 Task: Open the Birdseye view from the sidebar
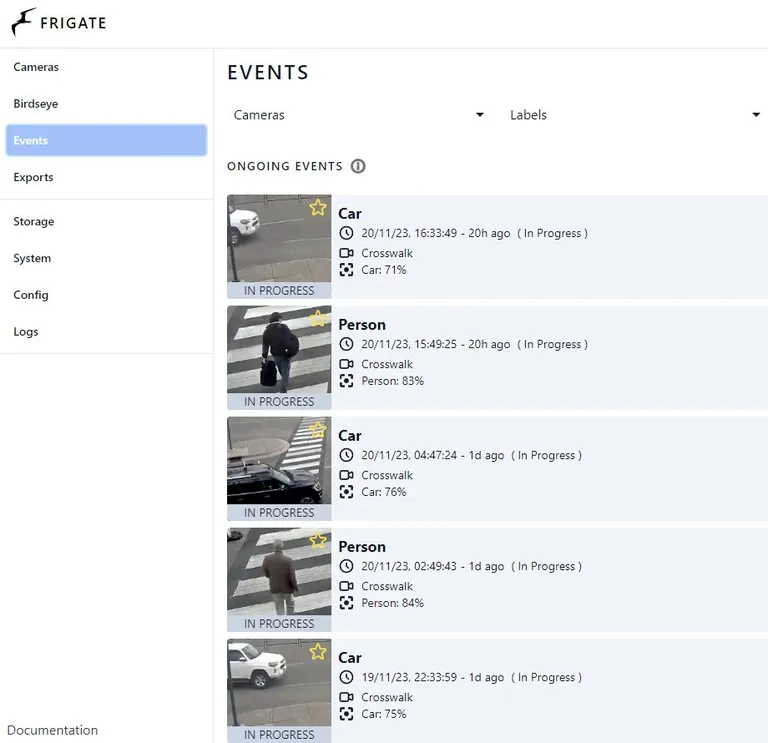click(36, 104)
